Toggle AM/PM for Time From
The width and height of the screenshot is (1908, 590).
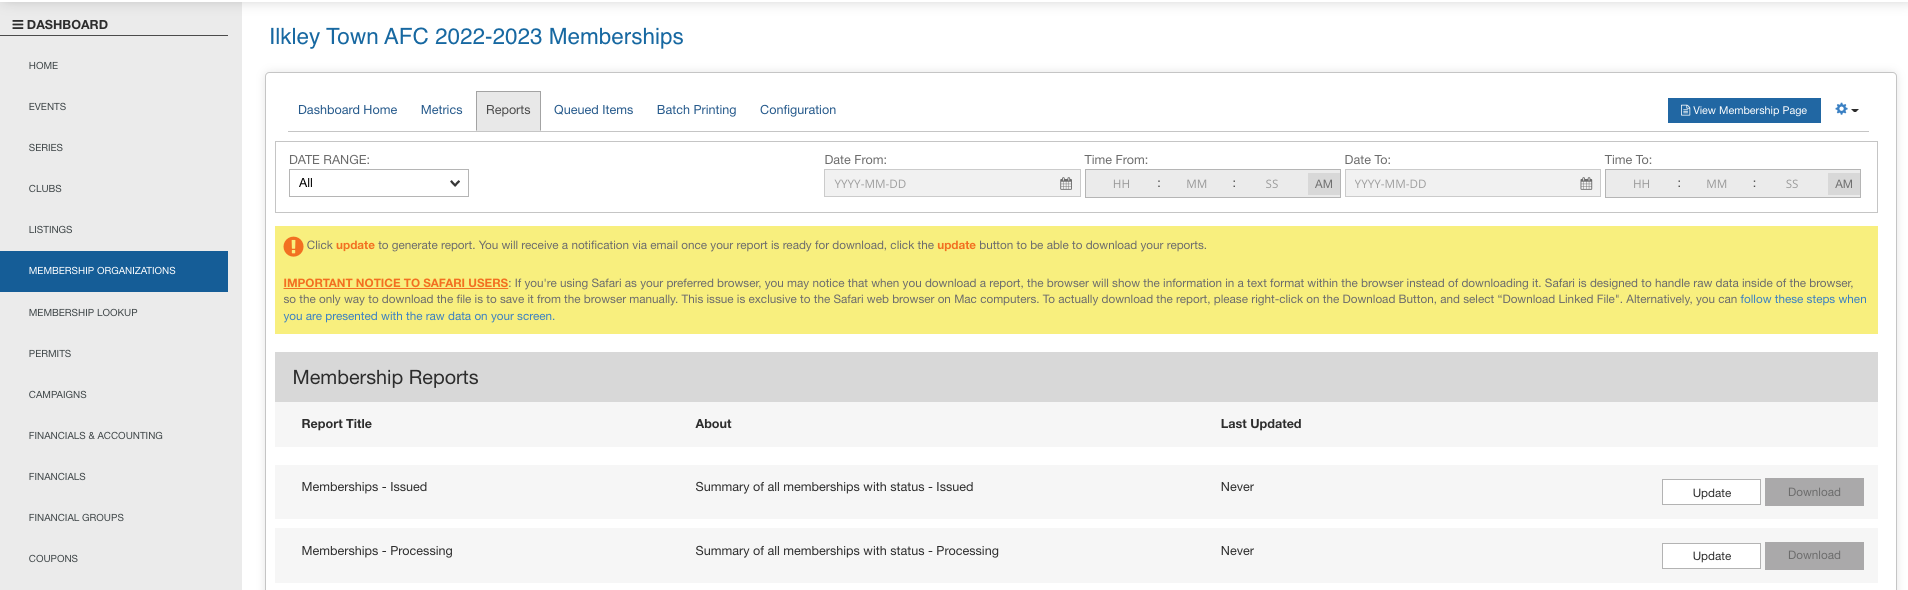(1323, 184)
